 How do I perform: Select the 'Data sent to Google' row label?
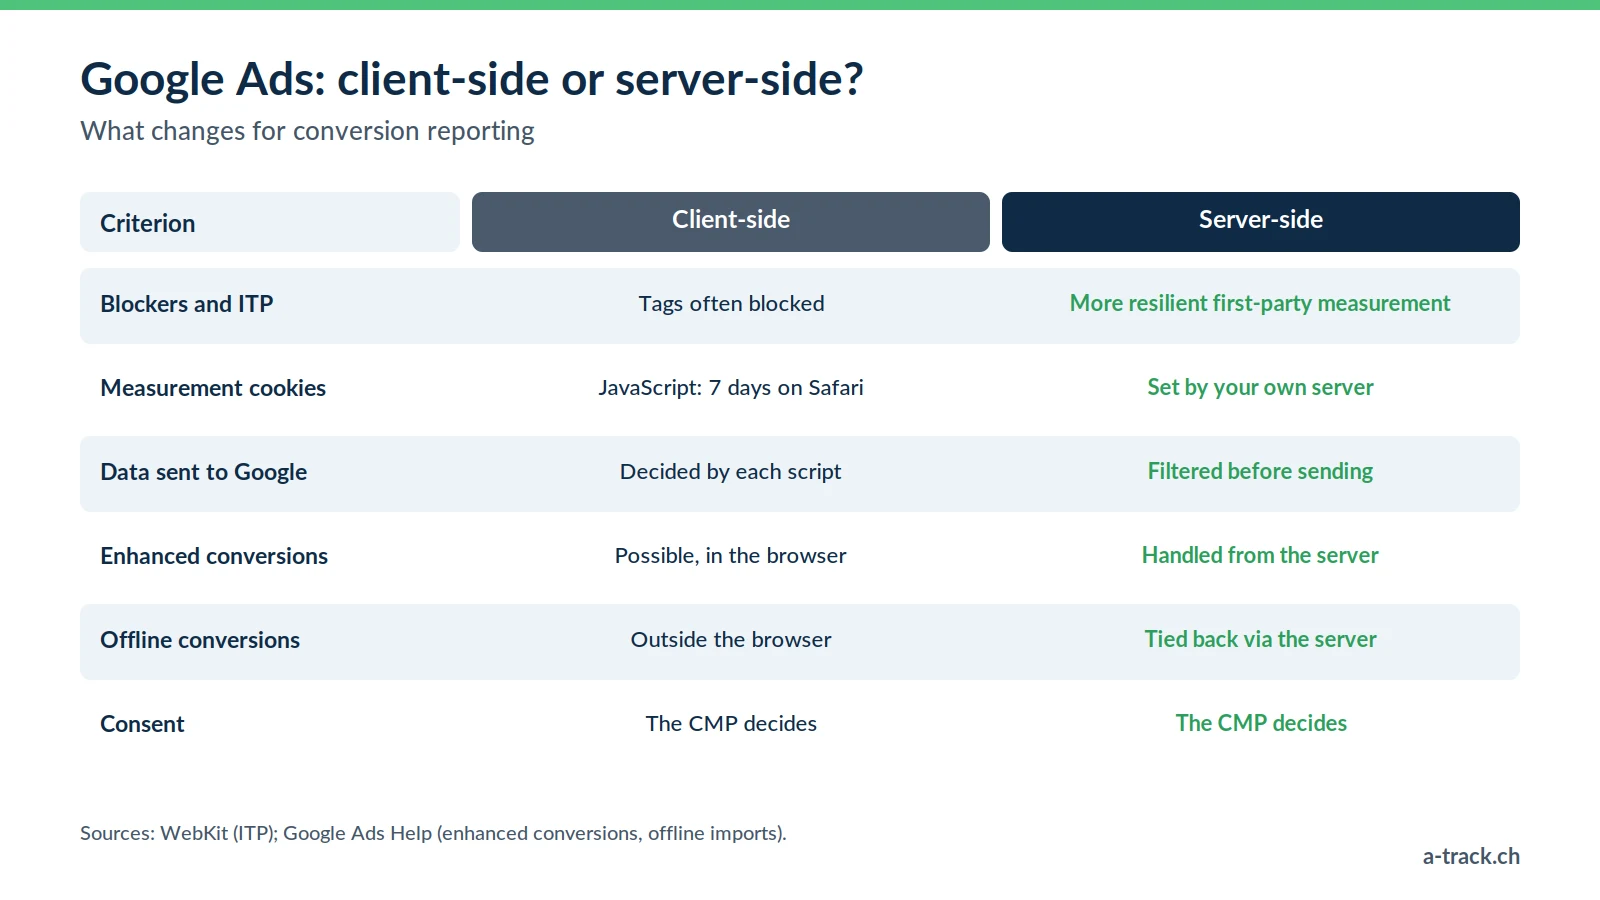coord(204,472)
